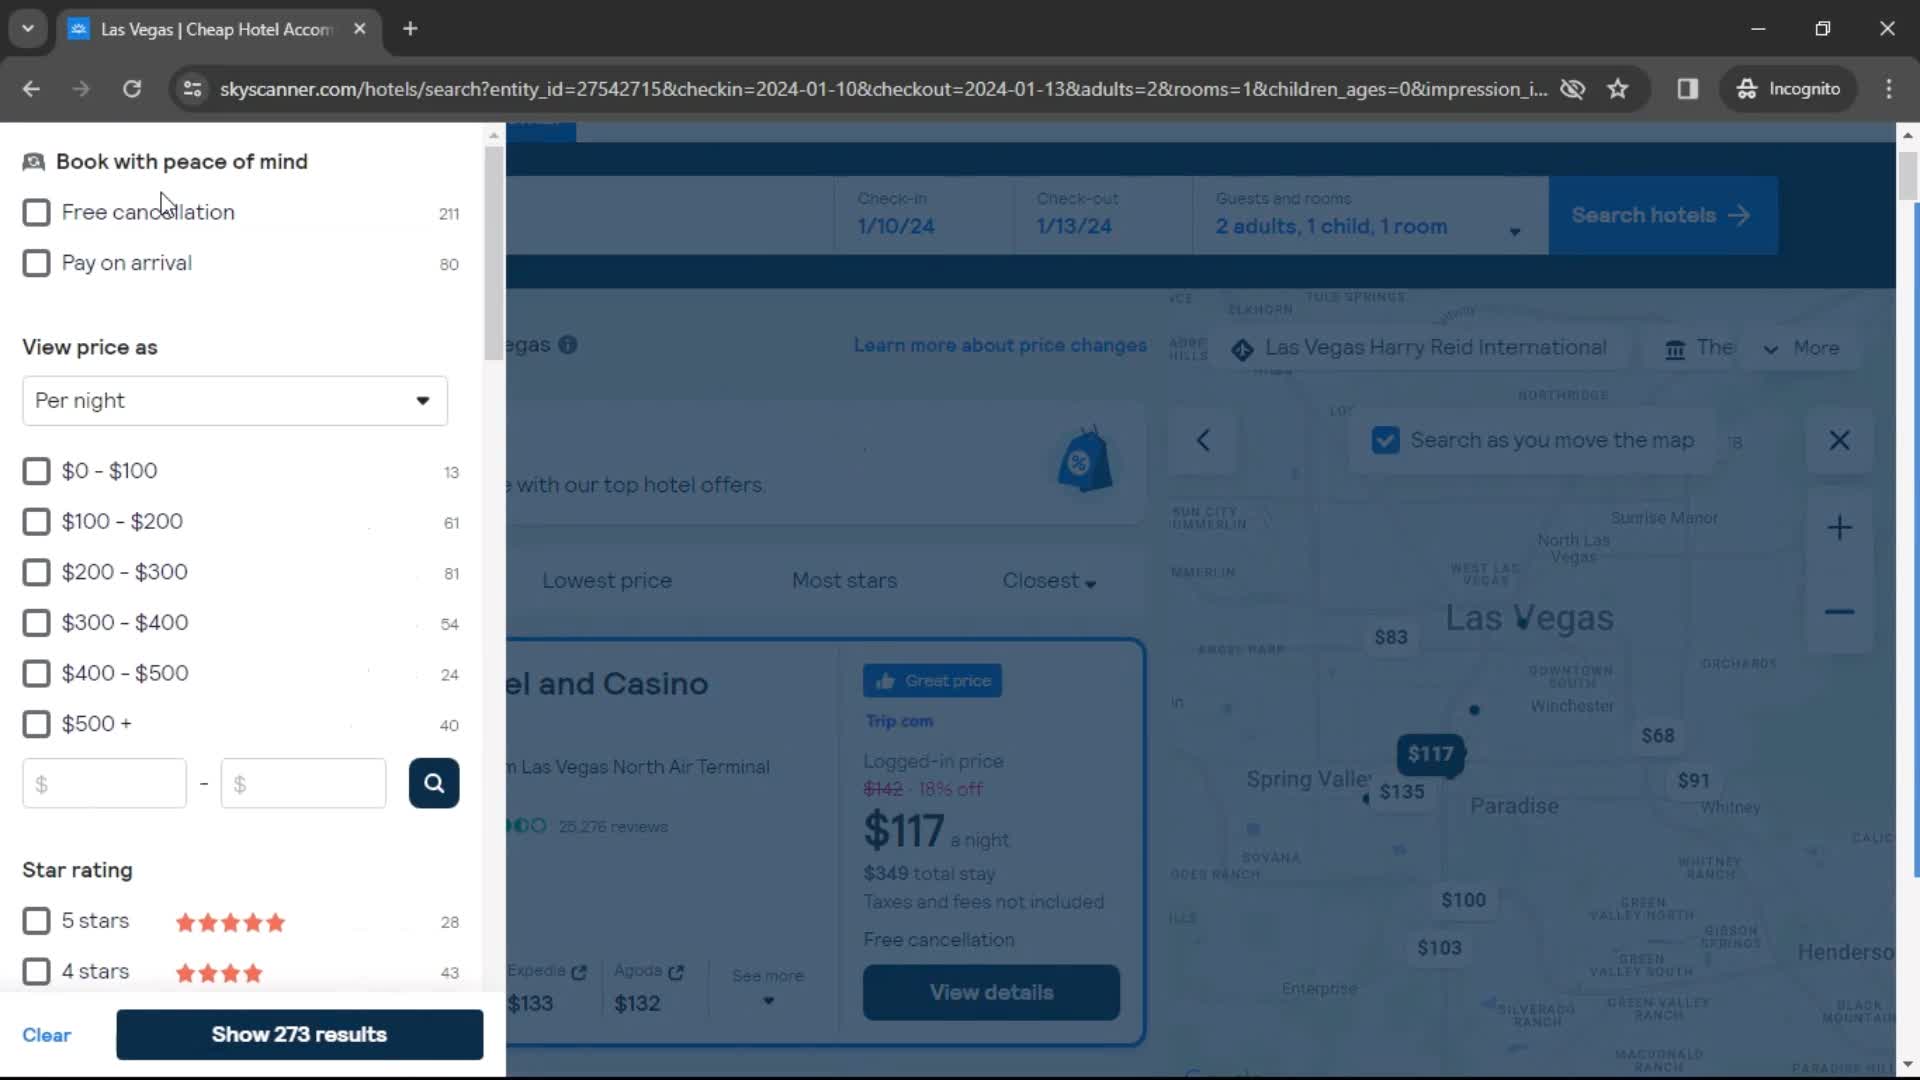1920x1080 pixels.
Task: Select the $68 map price marker
Action: [x=1658, y=736]
